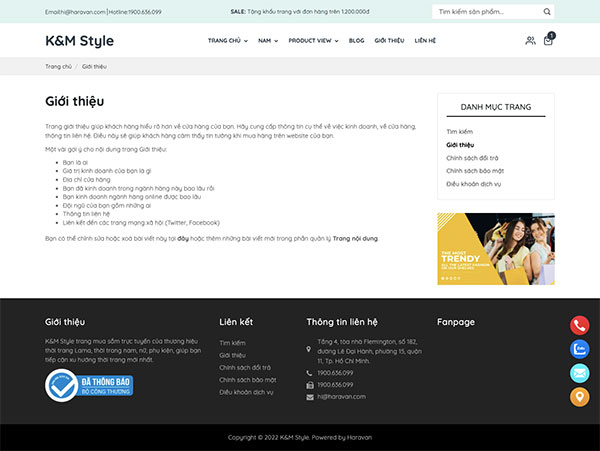Click the footer phone handset icon
This screenshot has height=451, width=600.
309,373
